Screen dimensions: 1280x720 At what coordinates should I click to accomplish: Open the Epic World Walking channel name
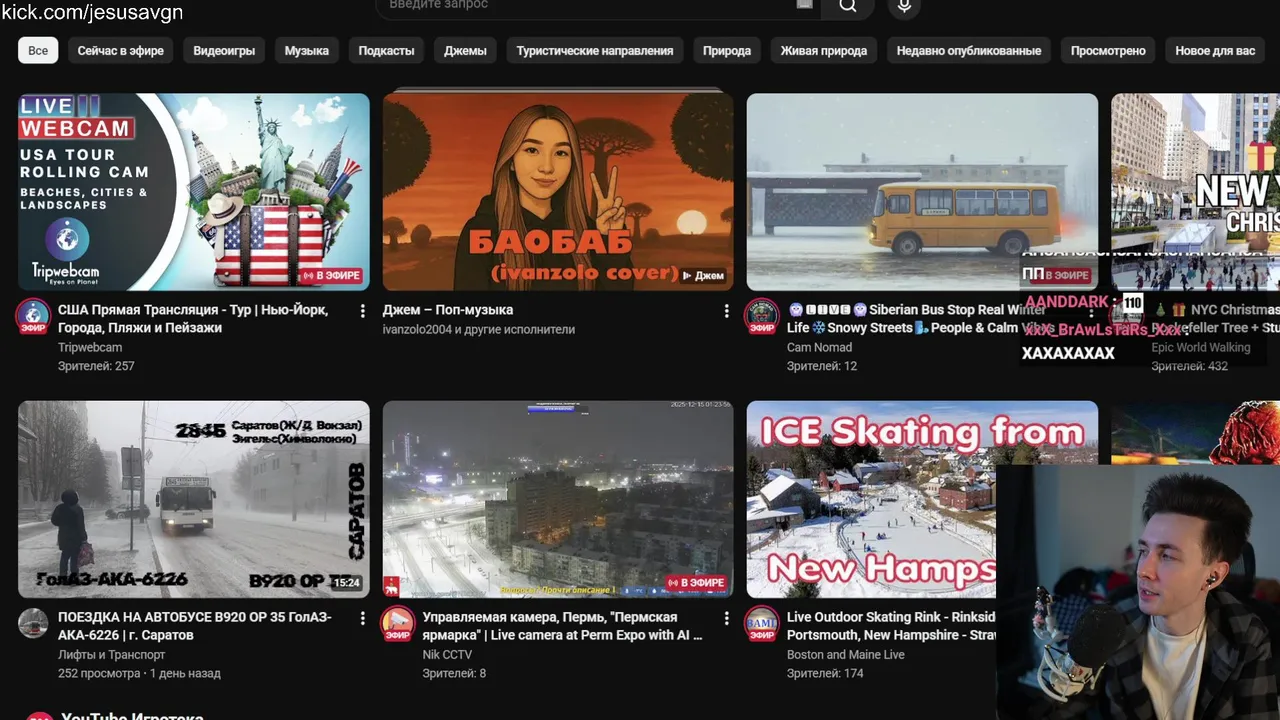click(x=1201, y=348)
